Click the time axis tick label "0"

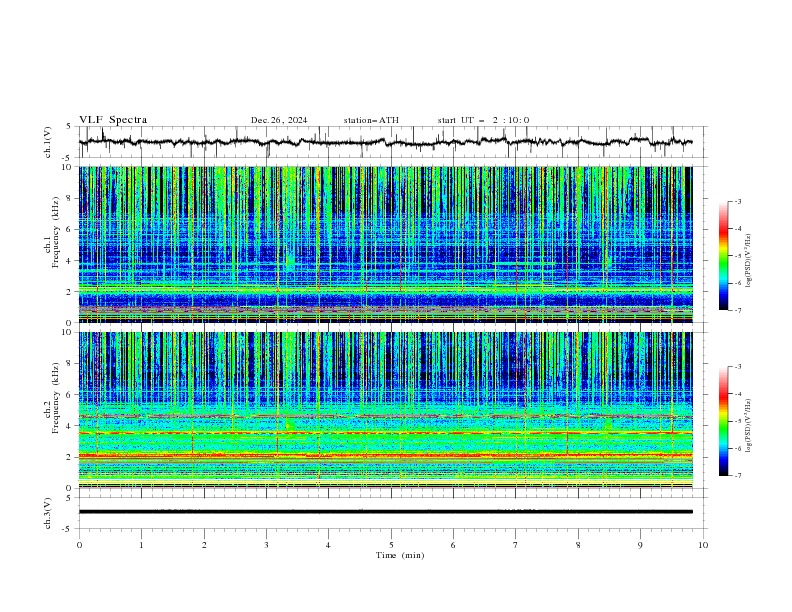tap(79, 545)
